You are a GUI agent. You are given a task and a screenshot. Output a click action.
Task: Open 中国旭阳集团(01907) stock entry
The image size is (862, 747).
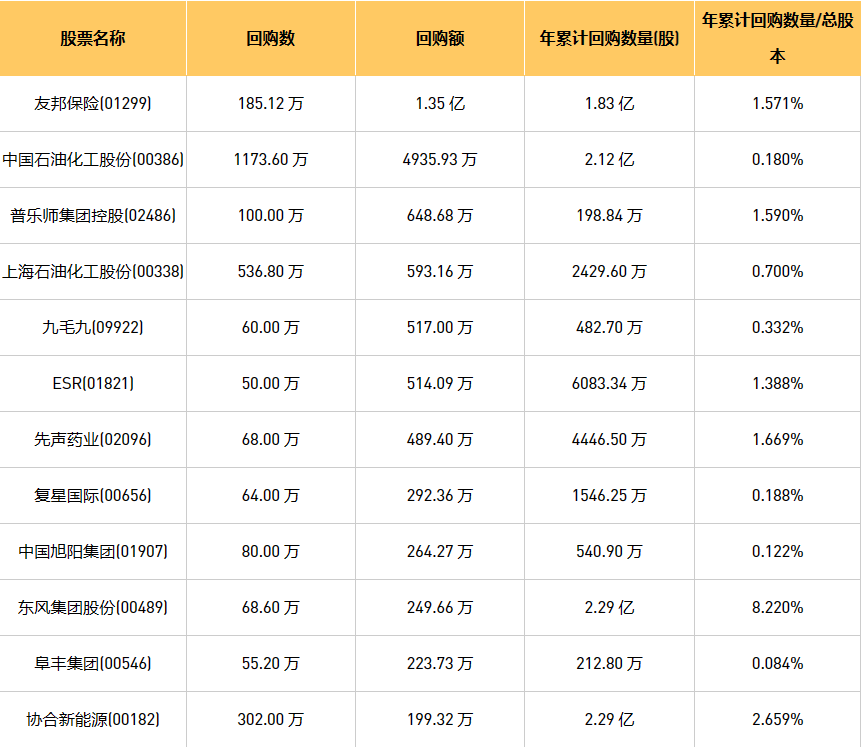pyautogui.click(x=93, y=551)
